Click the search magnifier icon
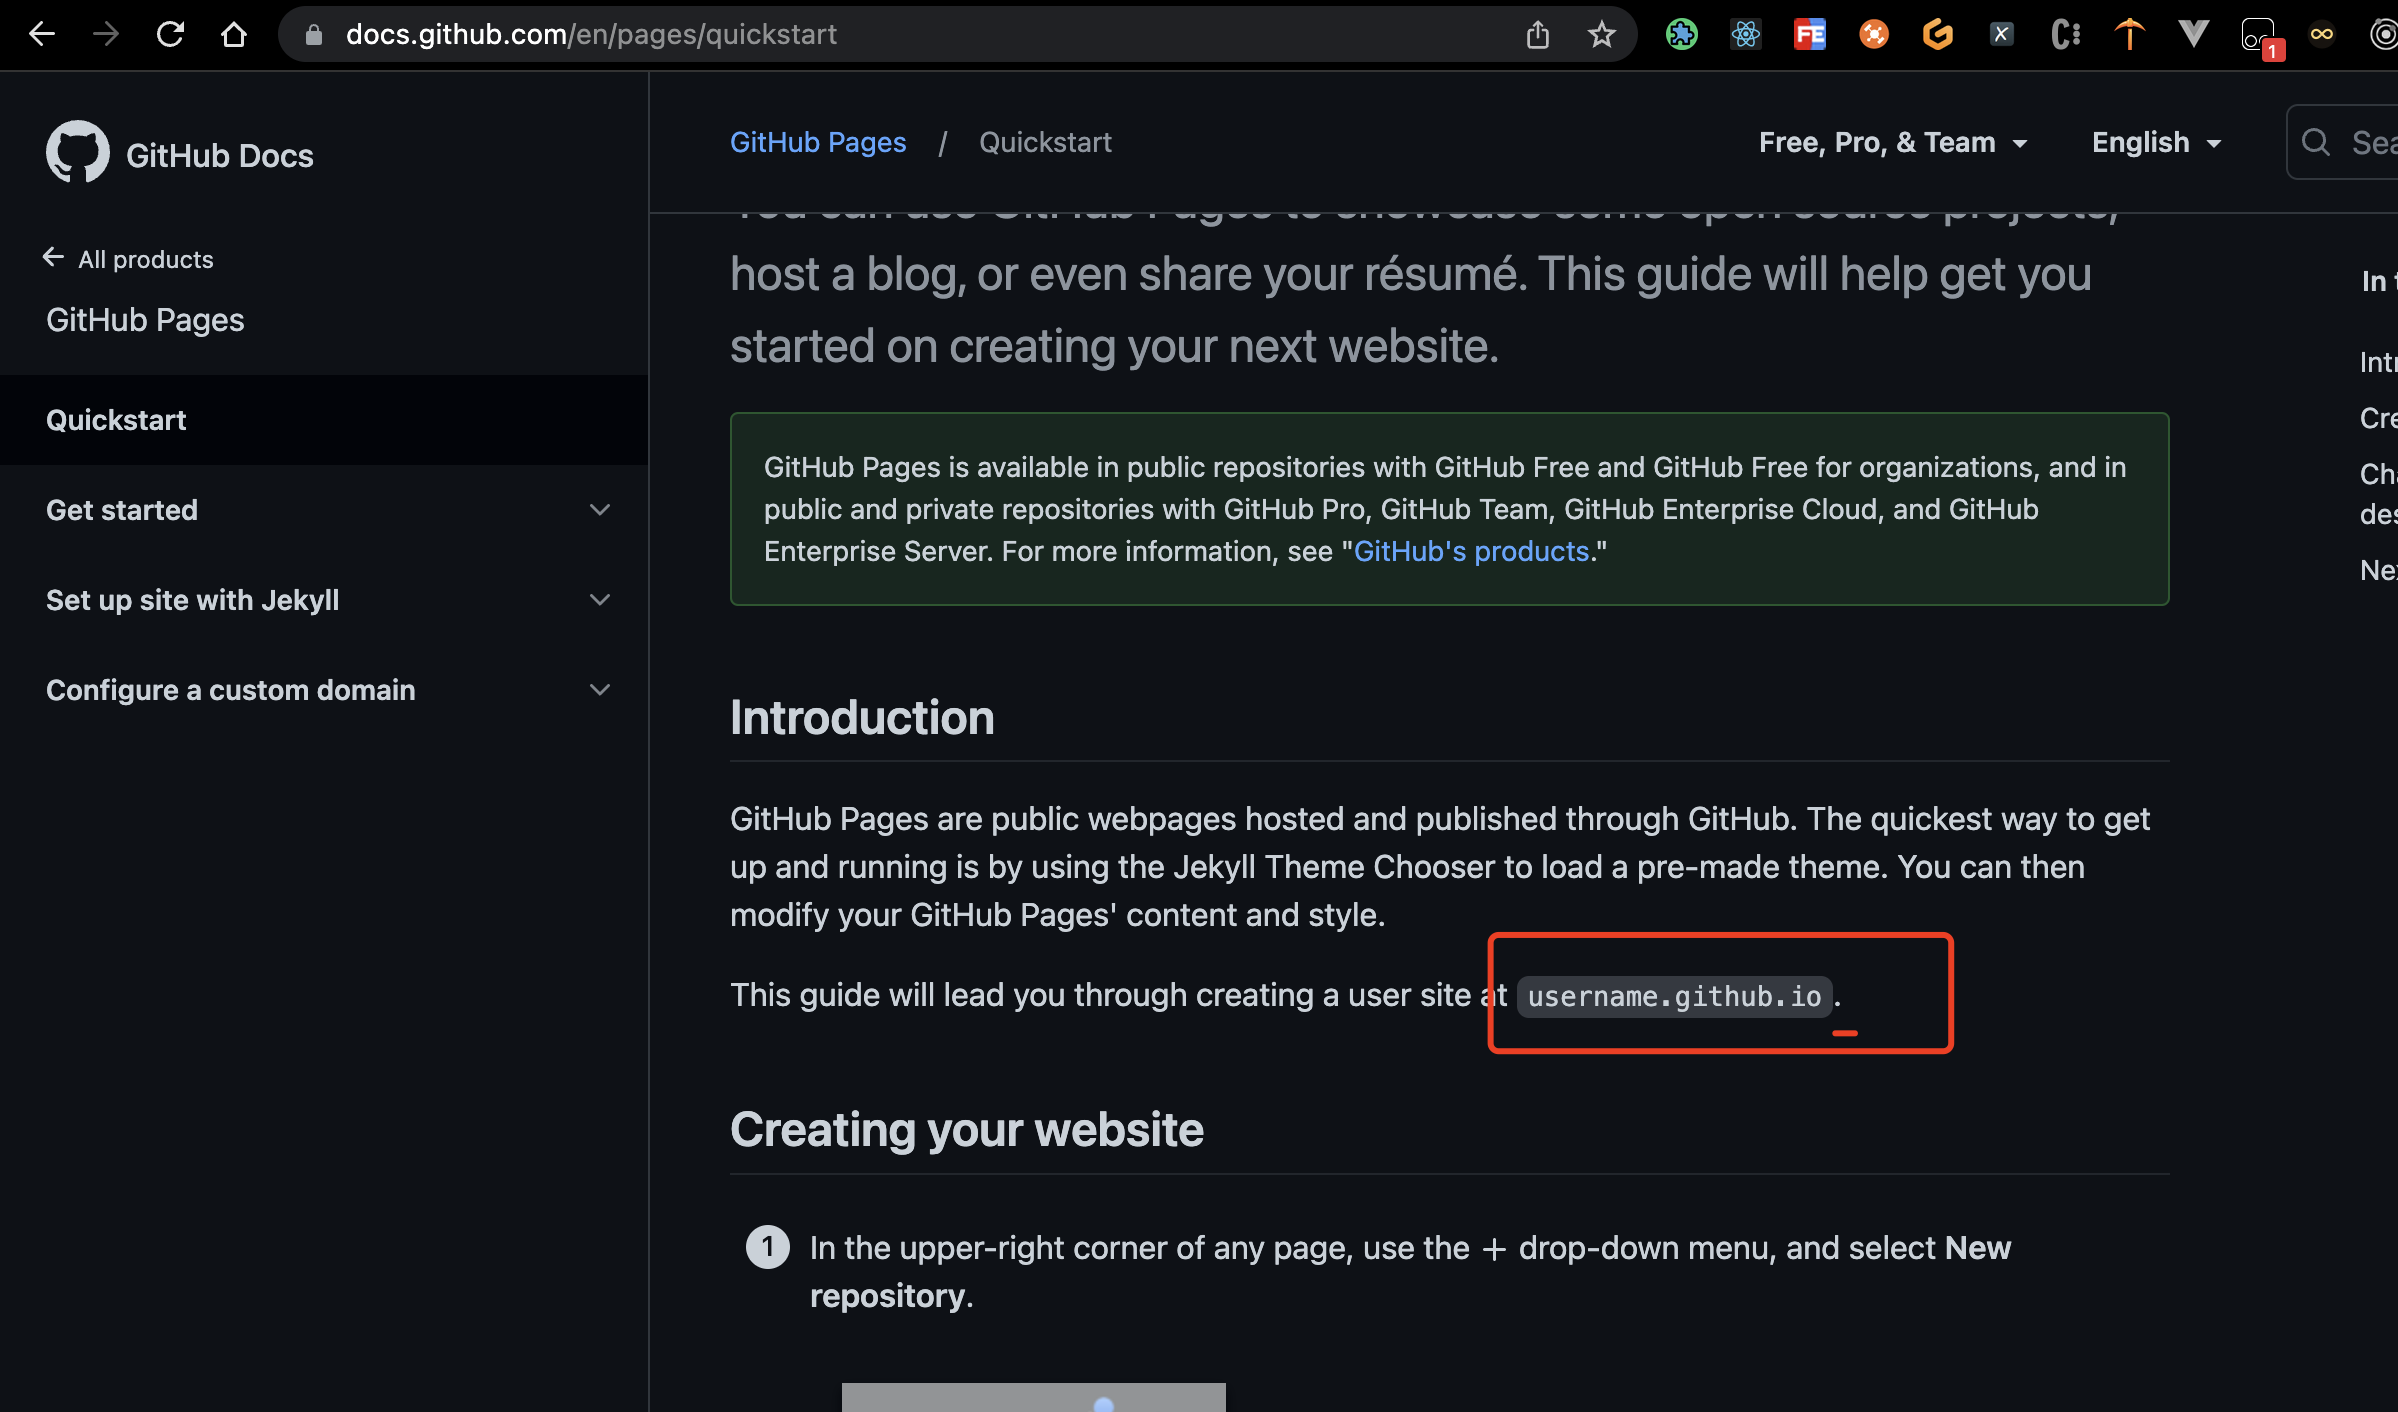The image size is (2398, 1412). tap(2315, 142)
